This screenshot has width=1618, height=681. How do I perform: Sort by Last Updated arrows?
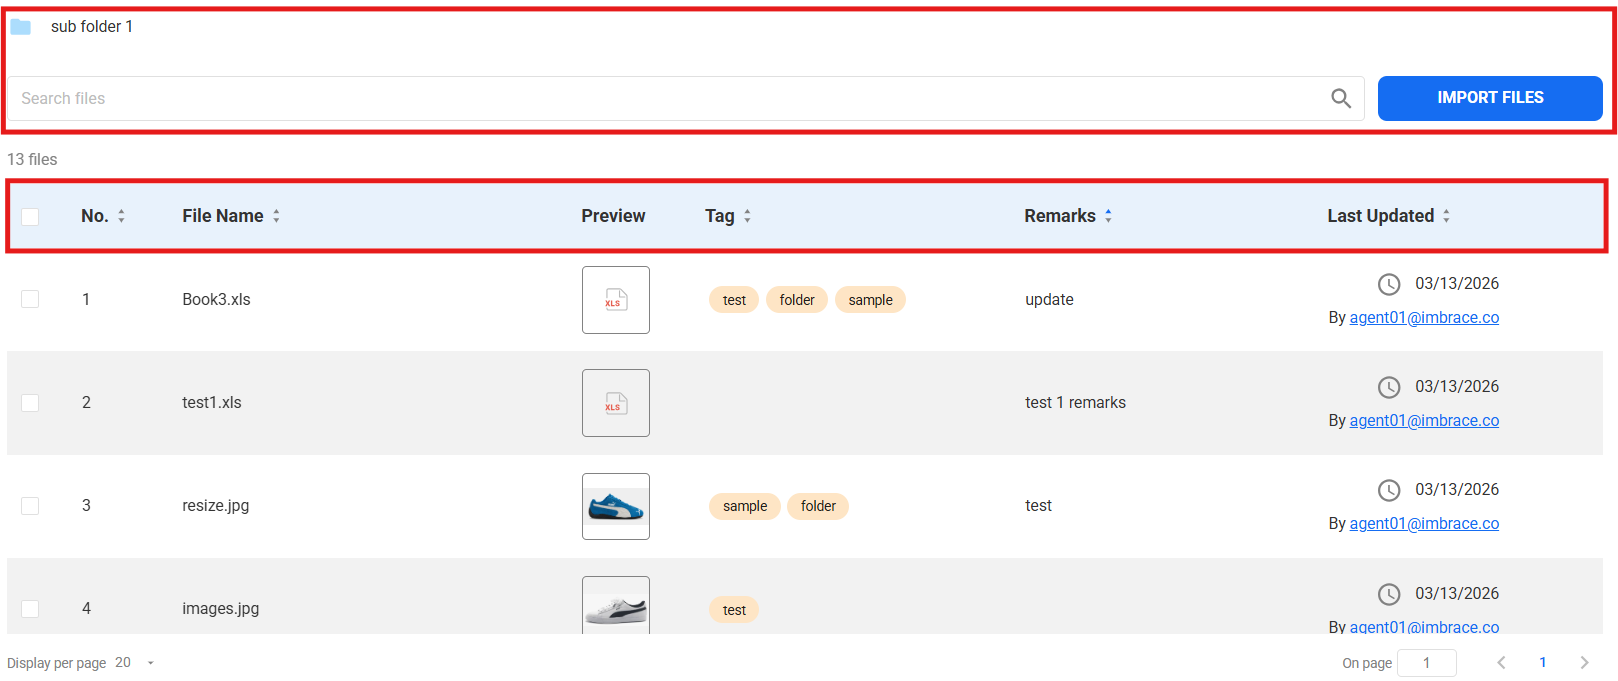click(1446, 216)
